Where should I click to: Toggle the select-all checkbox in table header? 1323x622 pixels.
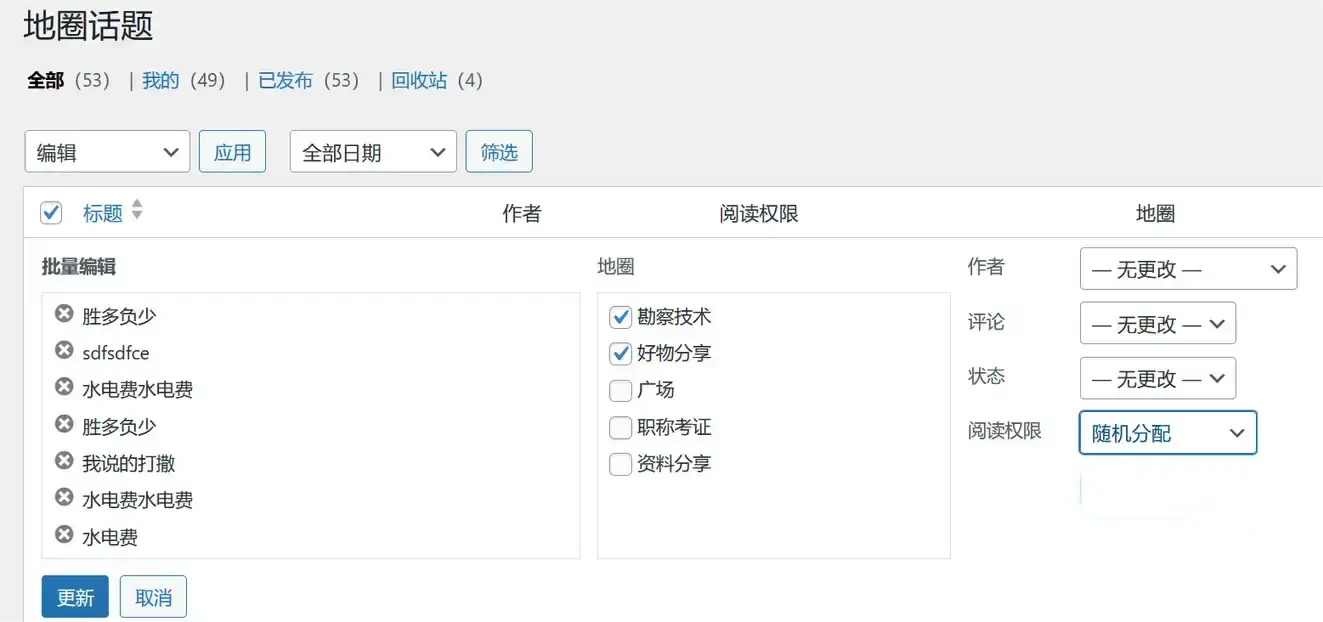click(x=51, y=213)
